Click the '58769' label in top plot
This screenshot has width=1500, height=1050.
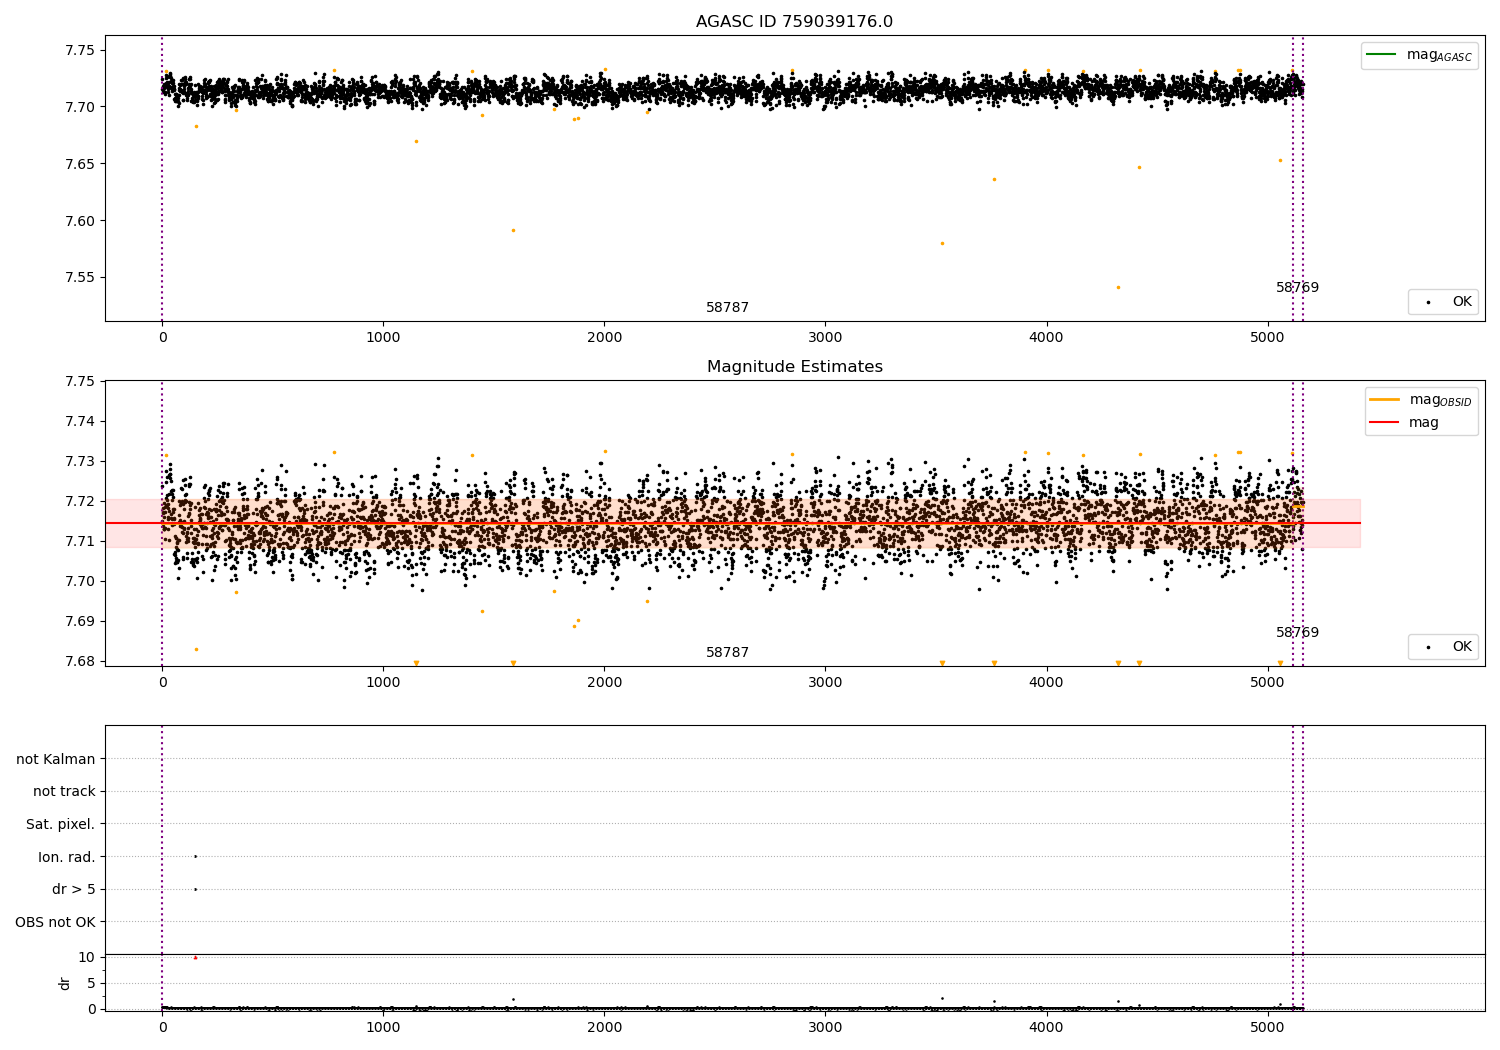tap(1297, 288)
